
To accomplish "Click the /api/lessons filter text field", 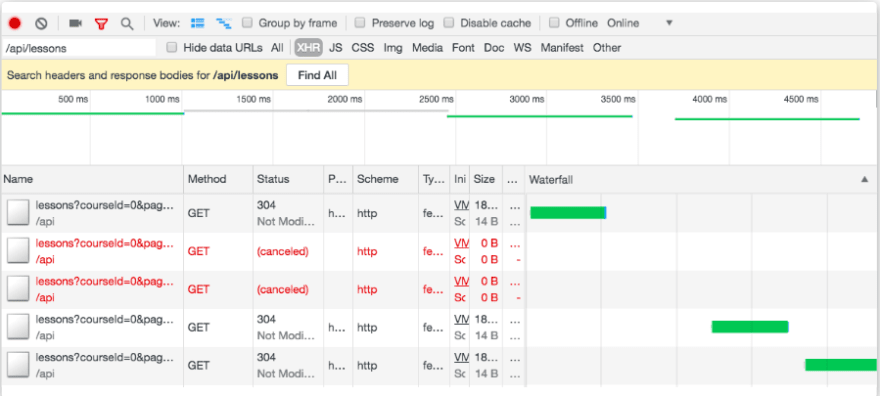I will point(79,48).
